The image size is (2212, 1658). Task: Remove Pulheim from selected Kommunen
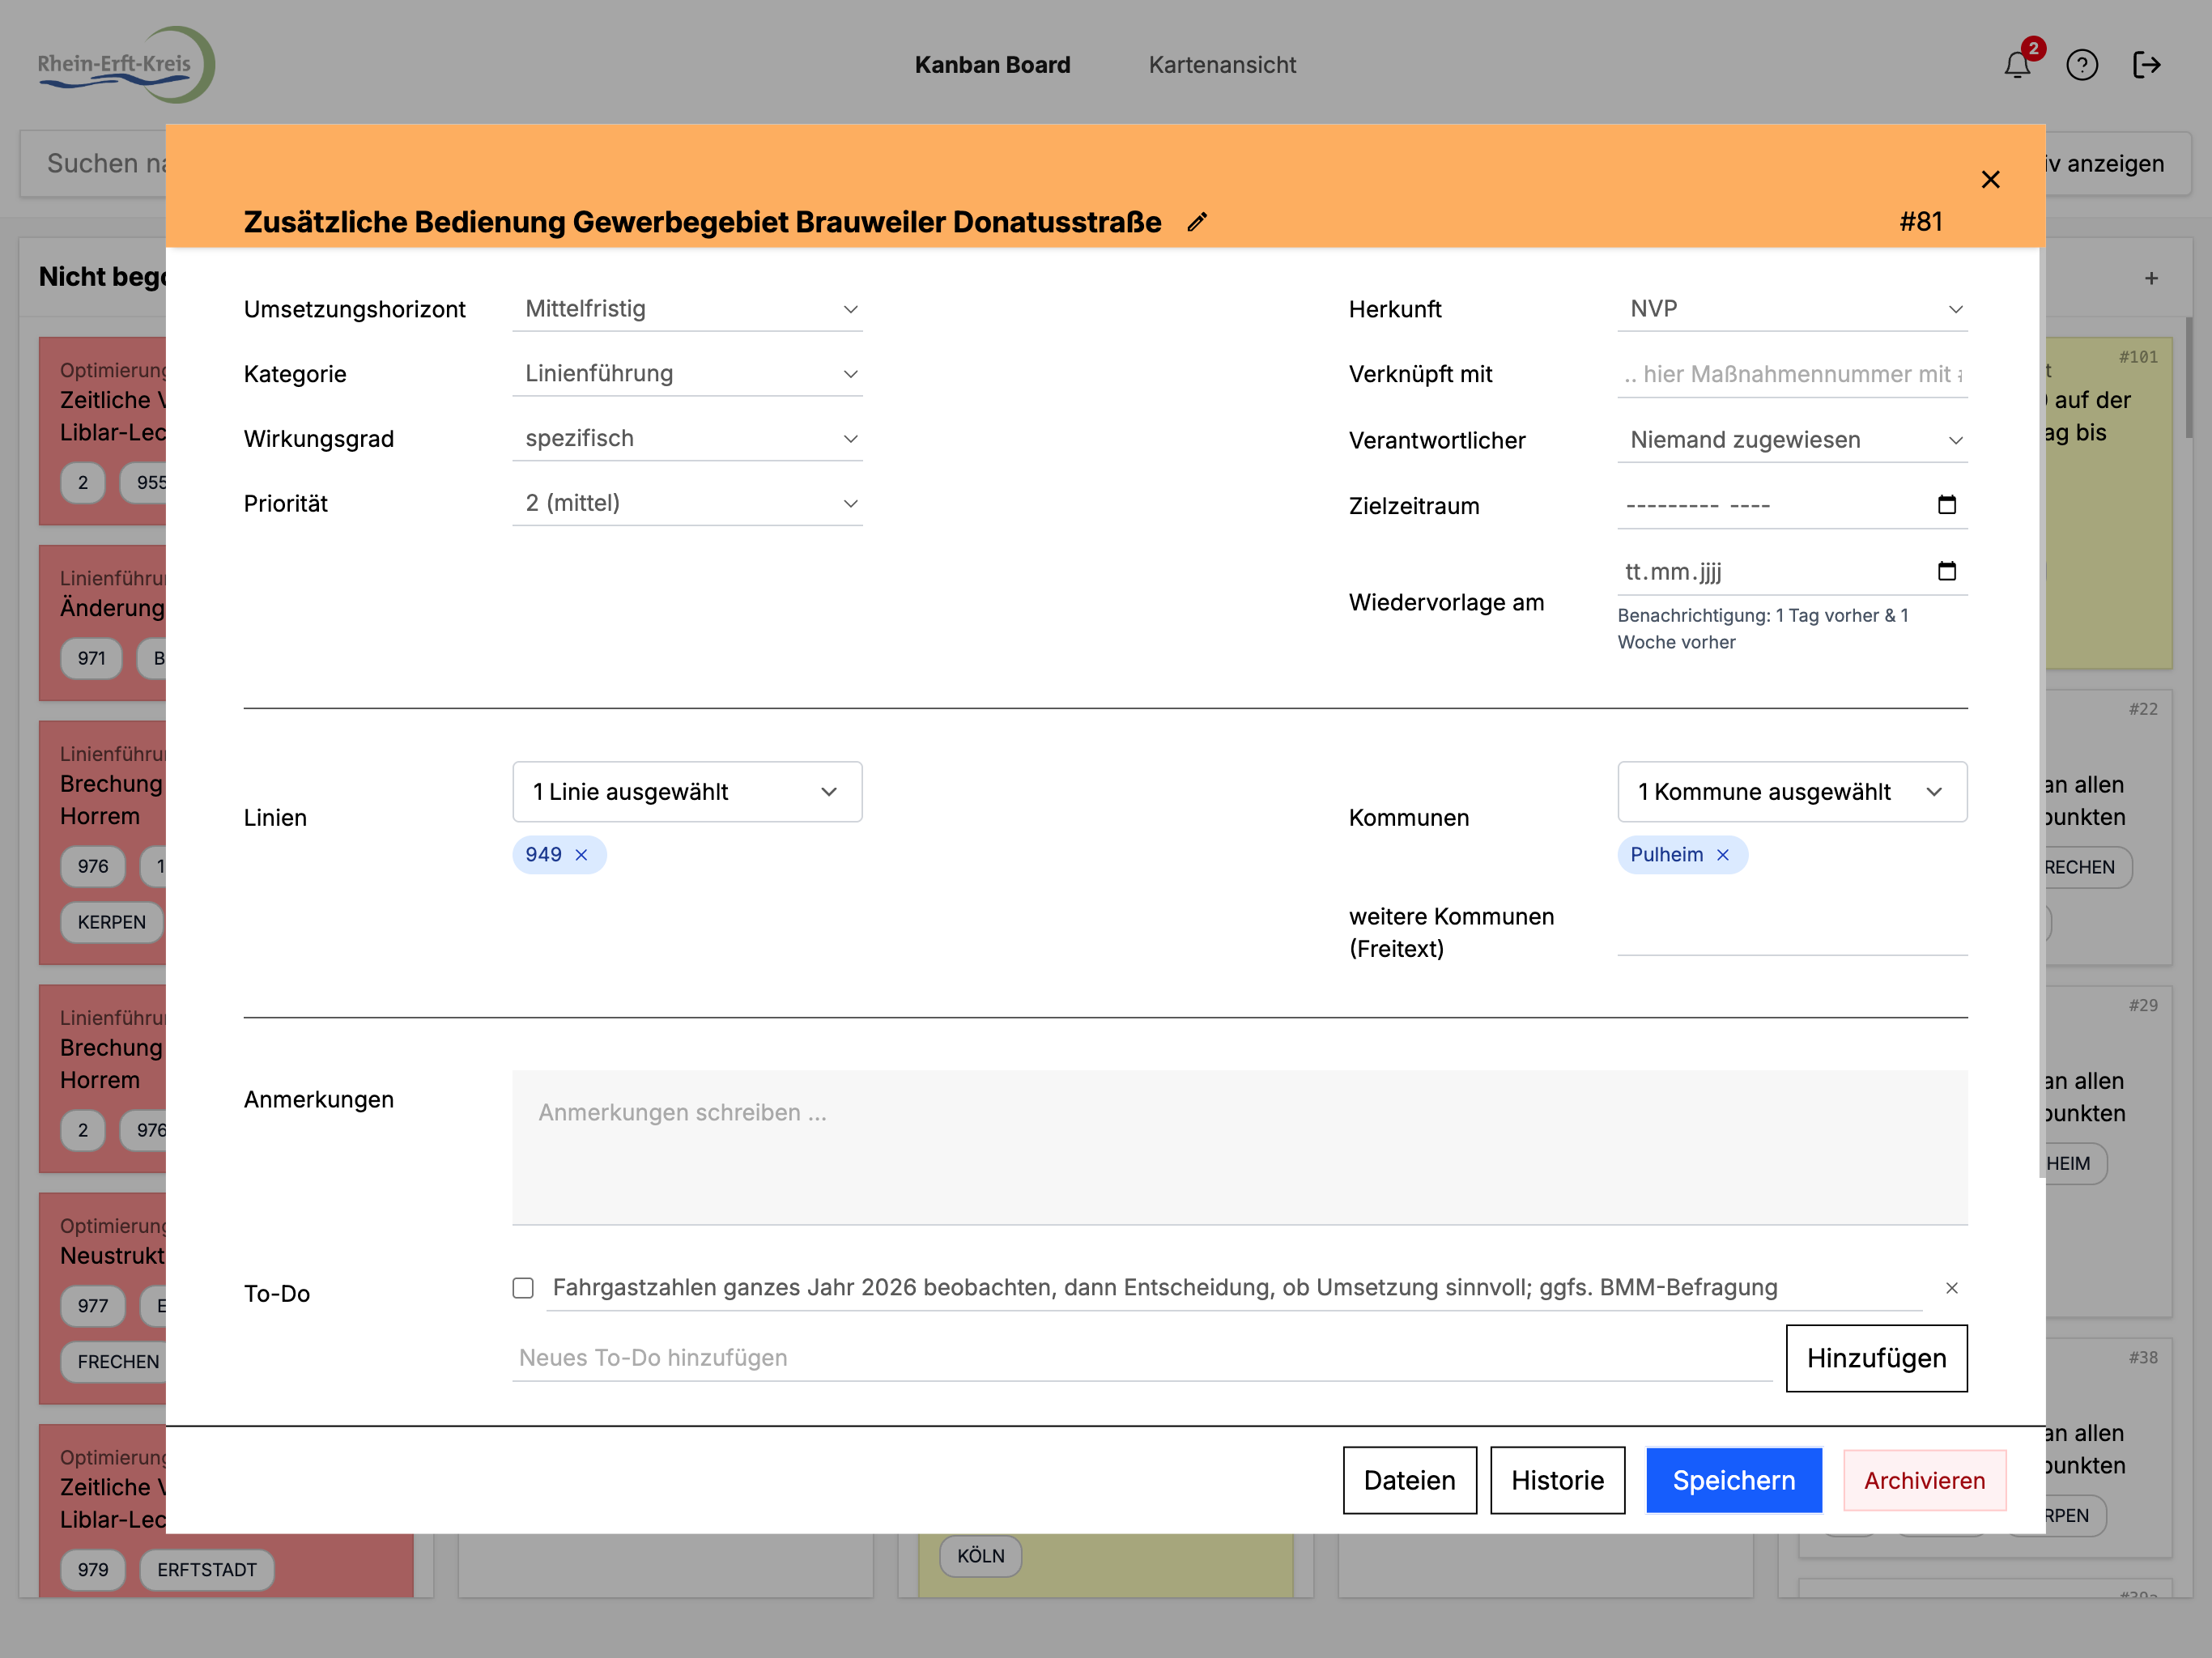click(1723, 855)
